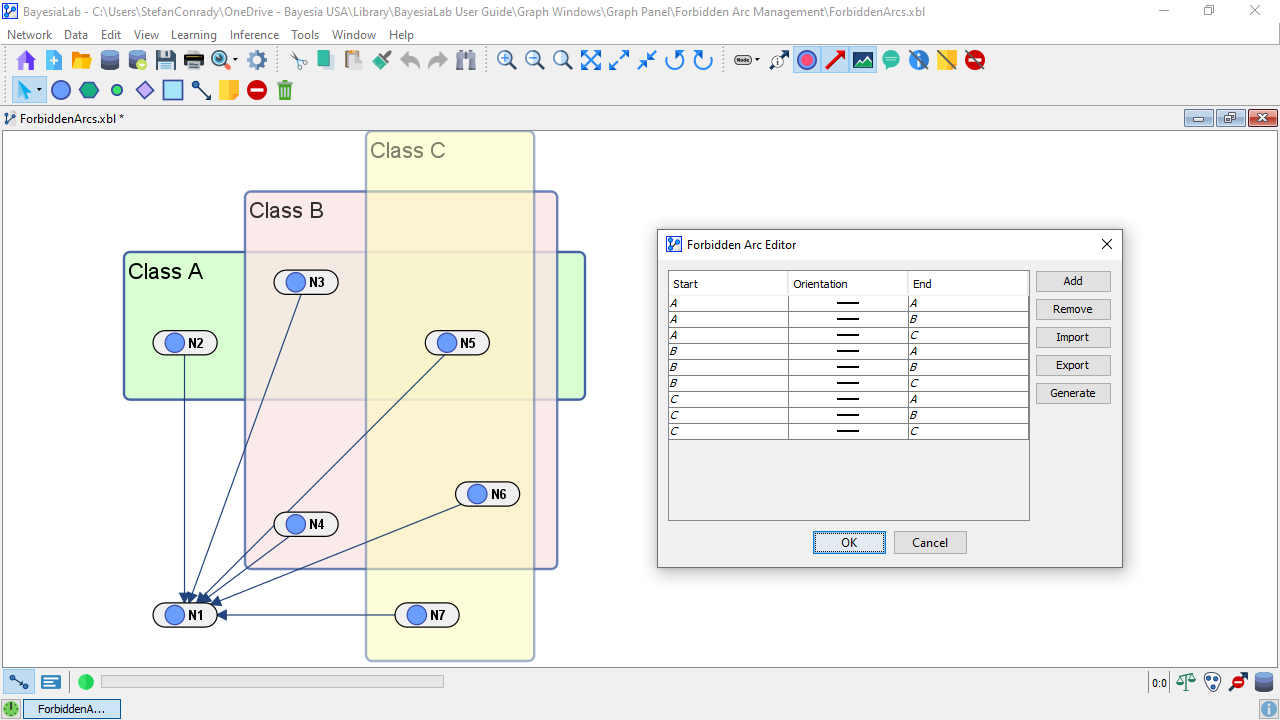Expand the magnifier preview dropdown arrow

click(x=233, y=60)
